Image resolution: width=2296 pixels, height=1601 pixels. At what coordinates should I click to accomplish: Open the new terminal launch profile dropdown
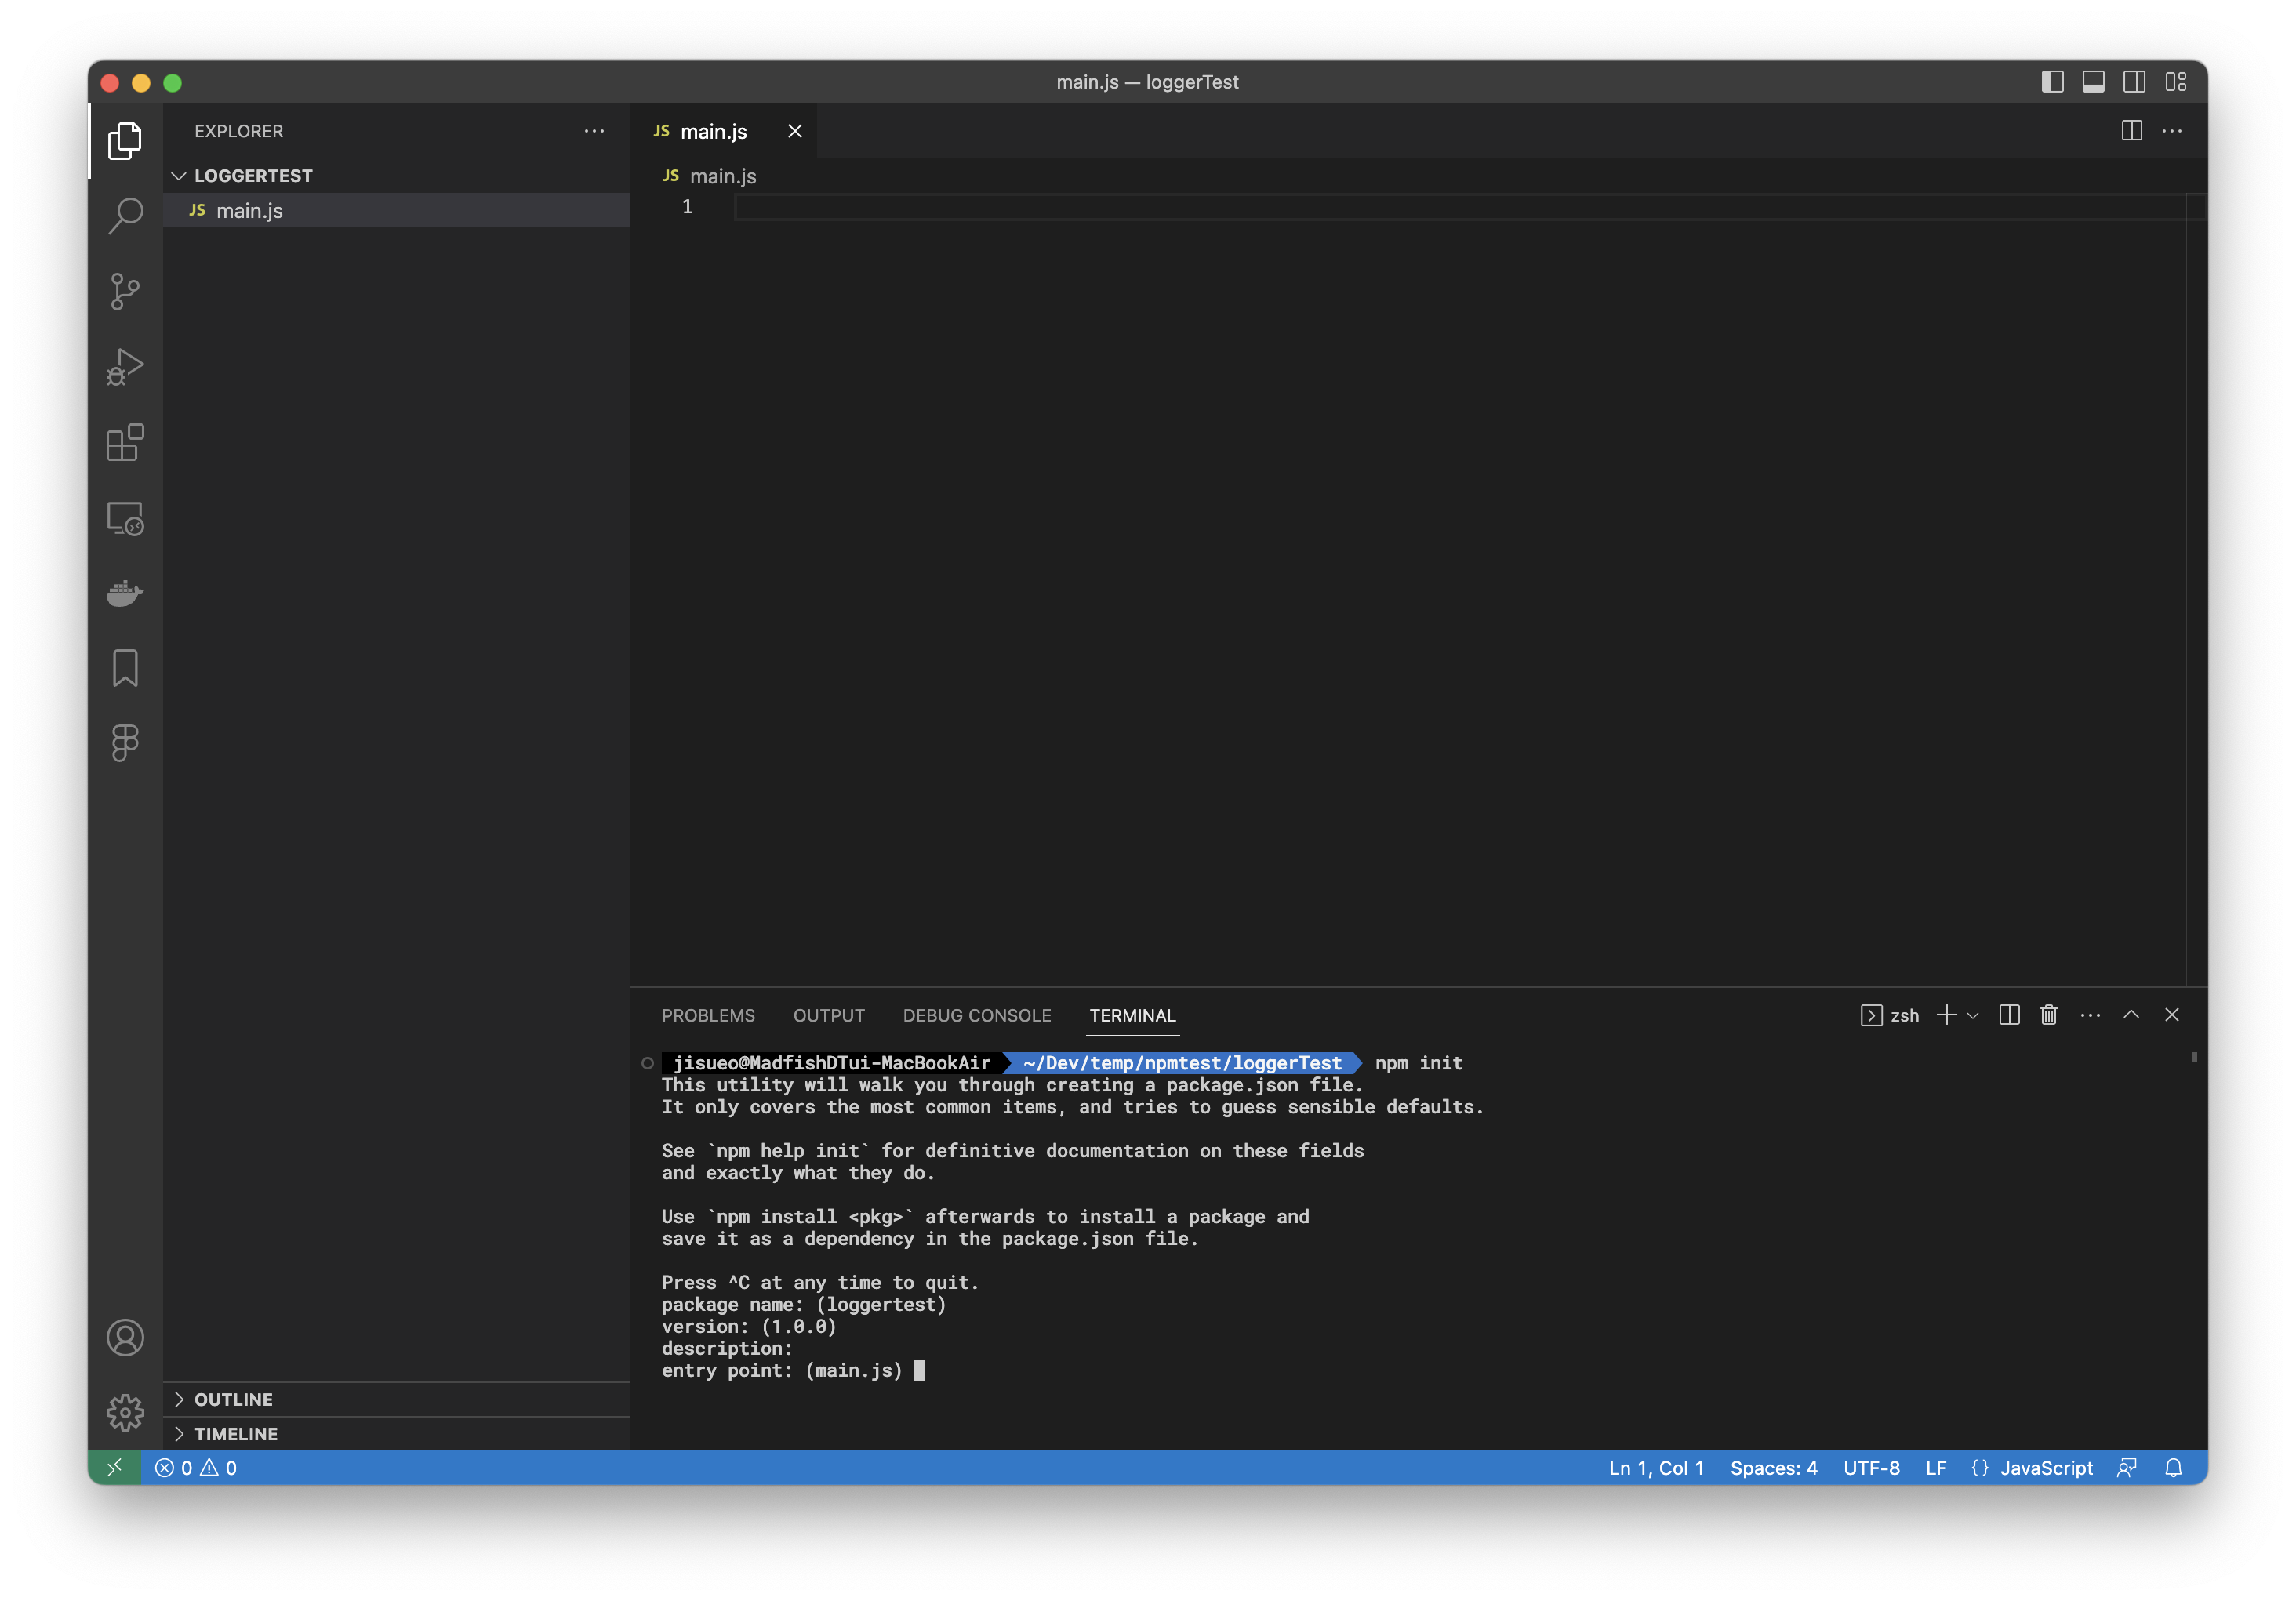1973,1015
